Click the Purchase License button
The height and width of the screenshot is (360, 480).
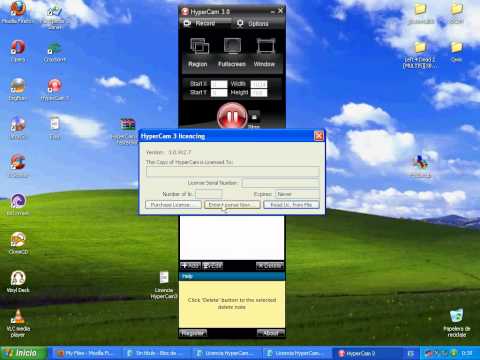tap(173, 205)
